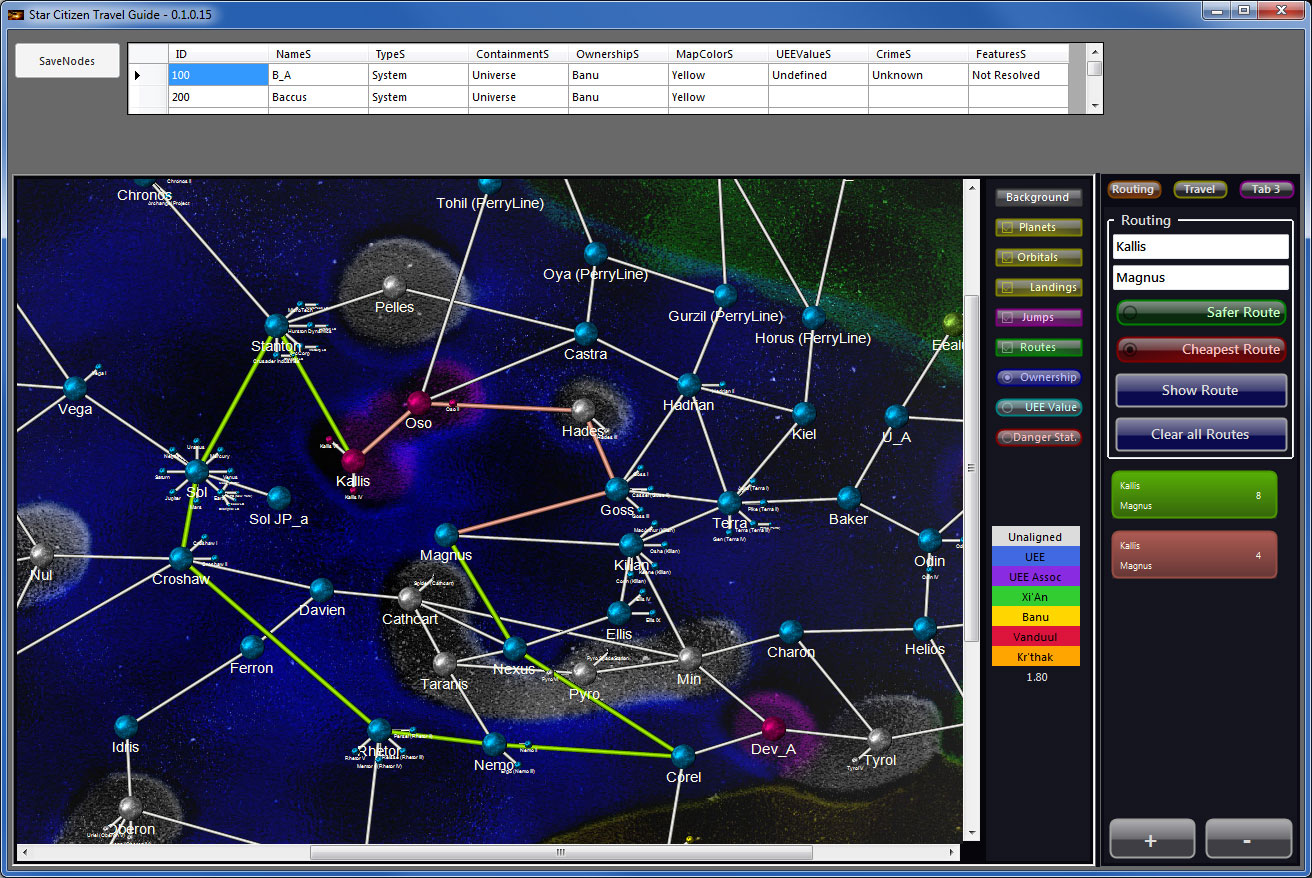The height and width of the screenshot is (878, 1312).
Task: Select the row header arrow for row 100
Action: (x=138, y=75)
